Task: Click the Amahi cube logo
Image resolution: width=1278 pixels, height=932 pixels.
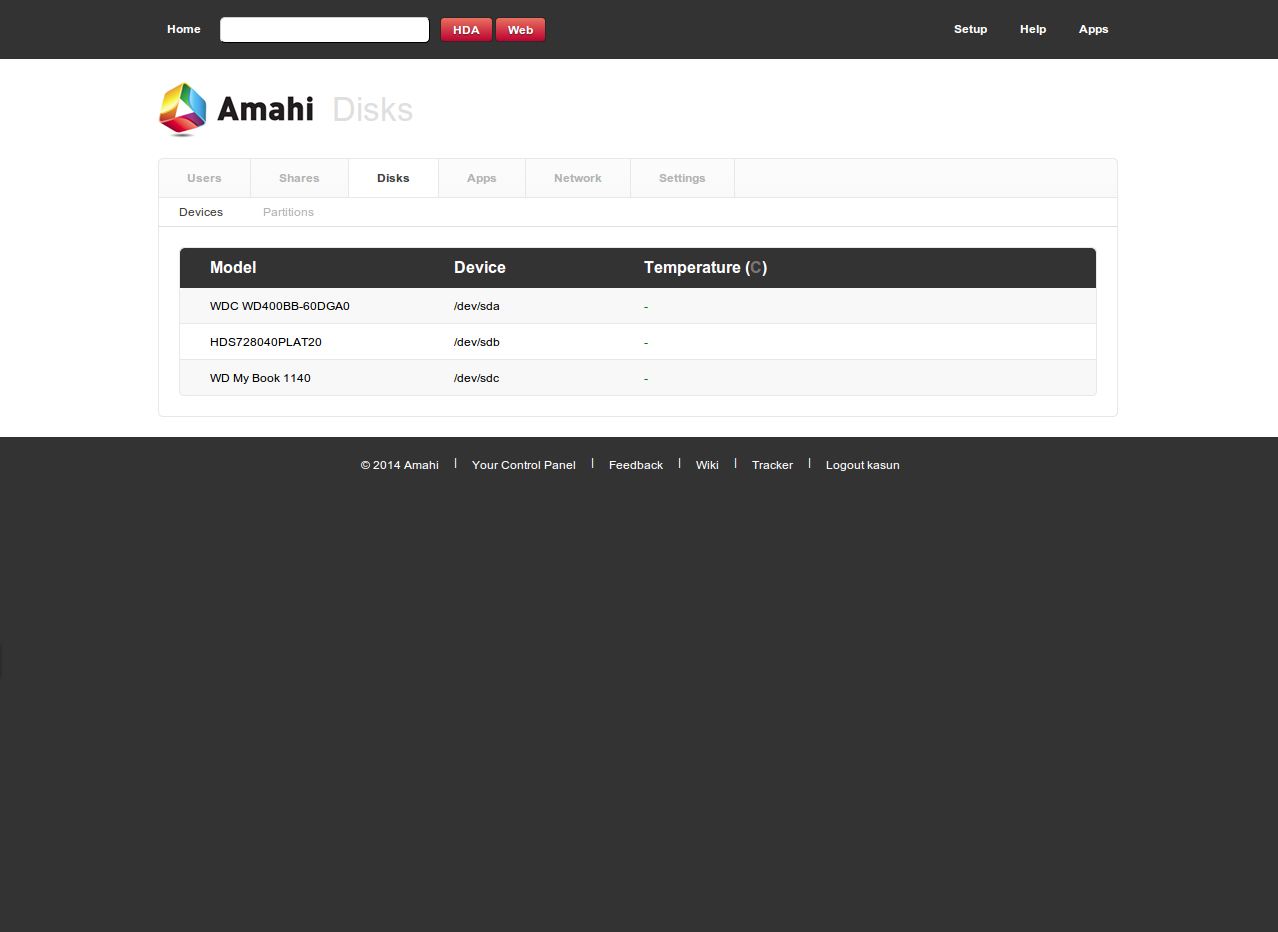Action: click(183, 109)
